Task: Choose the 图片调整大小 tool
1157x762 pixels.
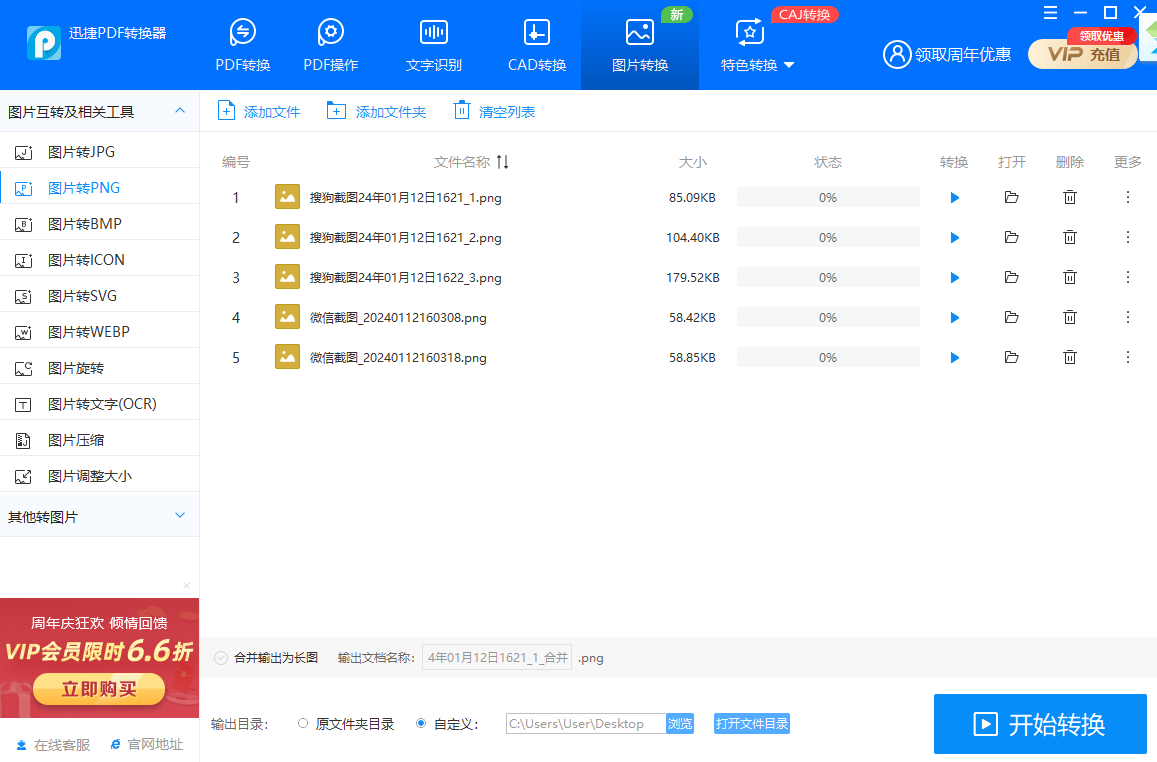Action: tap(100, 477)
